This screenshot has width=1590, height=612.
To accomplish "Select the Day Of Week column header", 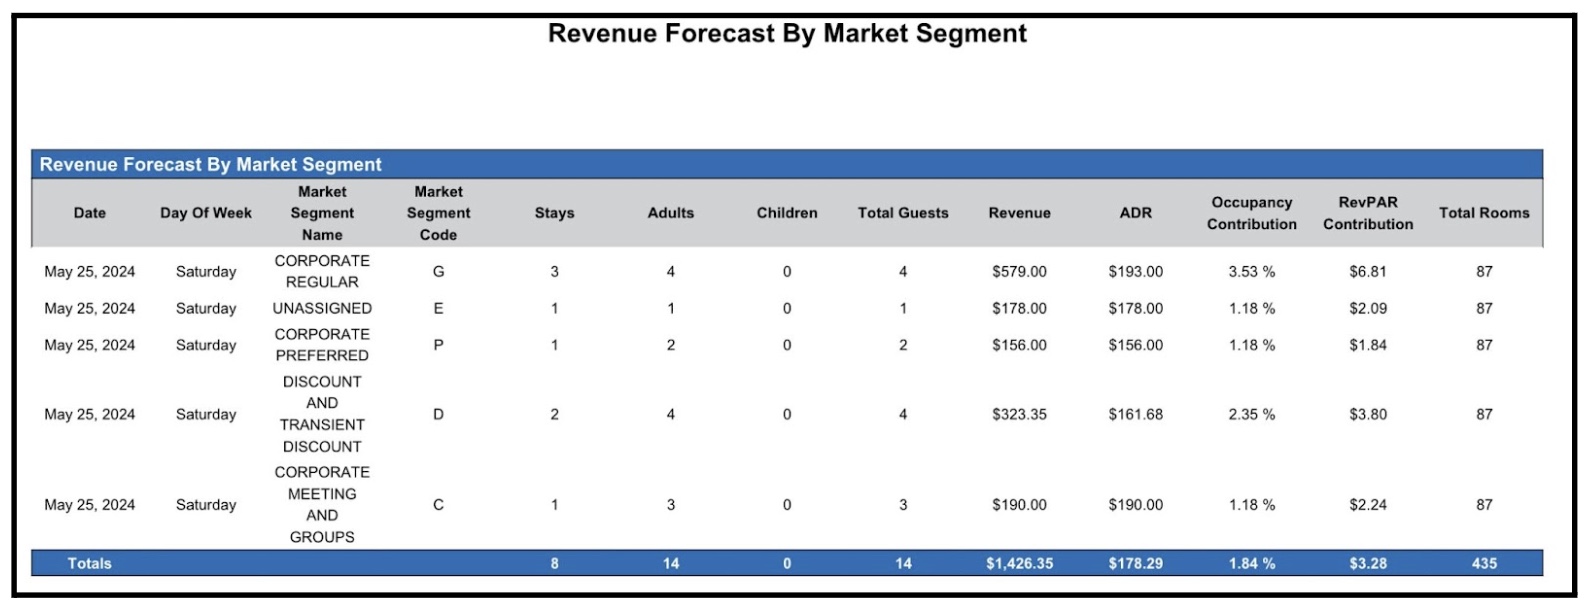I will pos(206,213).
